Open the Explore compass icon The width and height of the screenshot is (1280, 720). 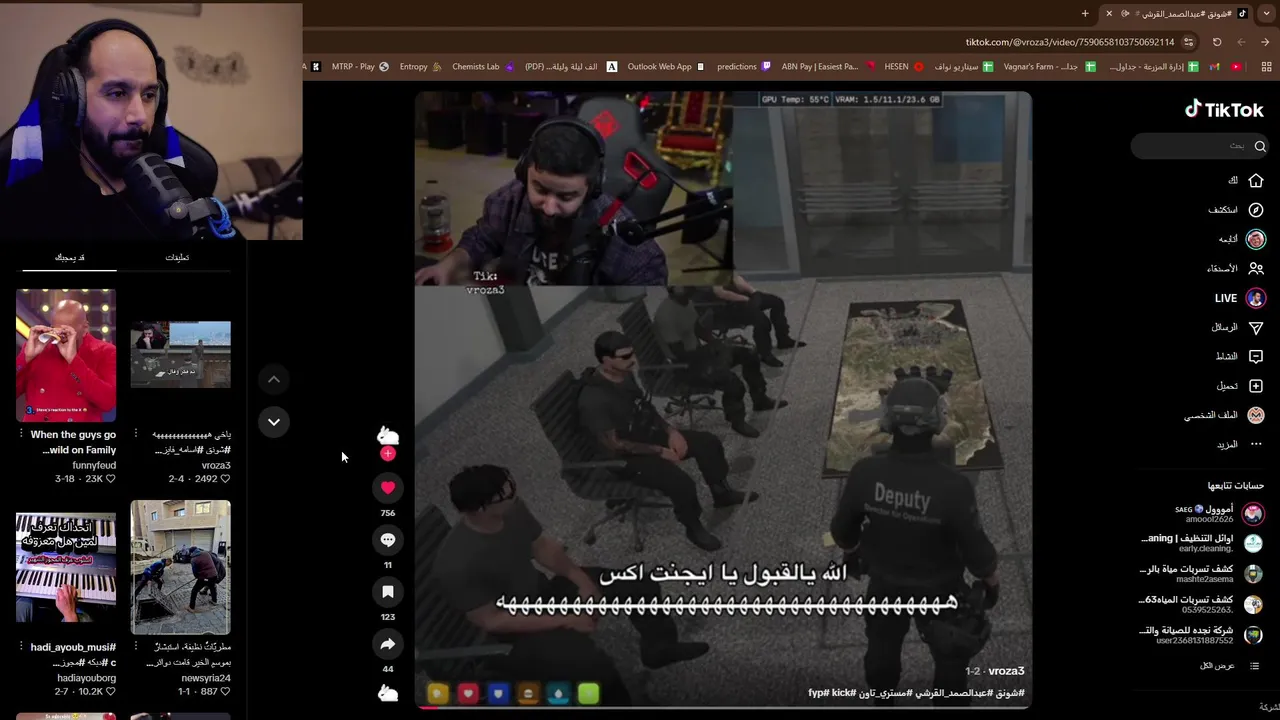(1256, 210)
